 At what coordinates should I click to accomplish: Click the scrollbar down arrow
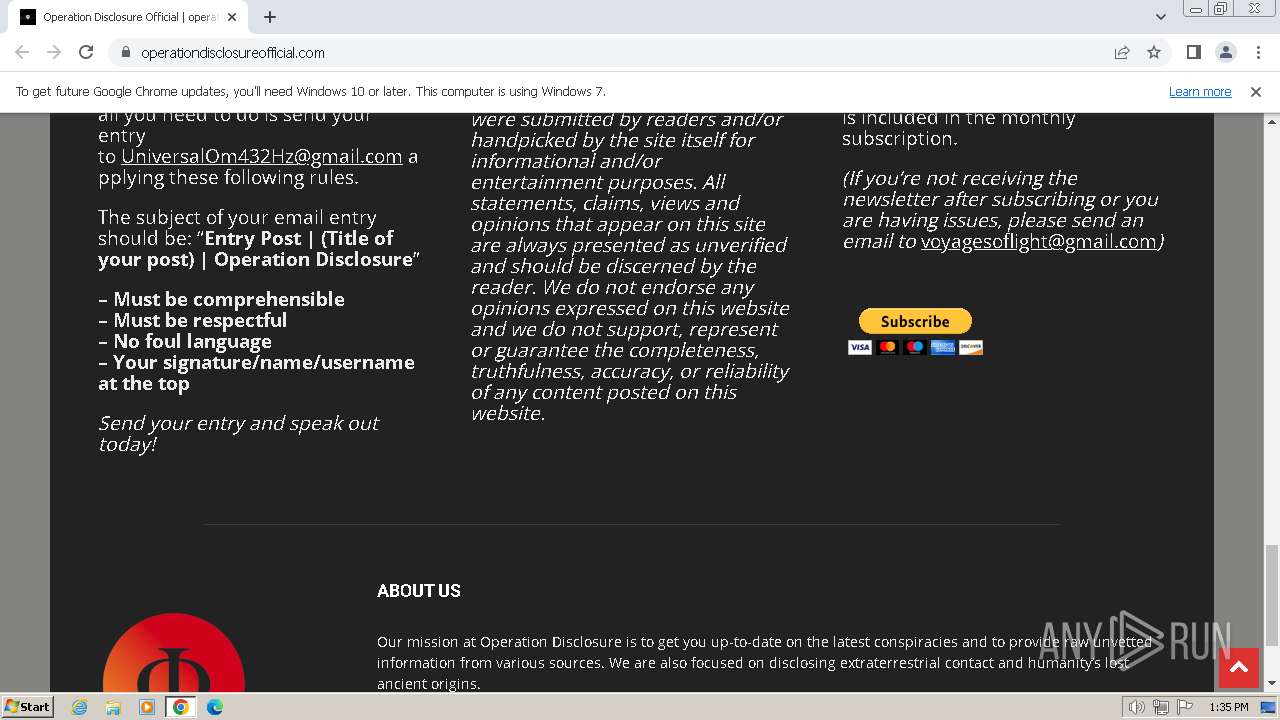point(1272,683)
